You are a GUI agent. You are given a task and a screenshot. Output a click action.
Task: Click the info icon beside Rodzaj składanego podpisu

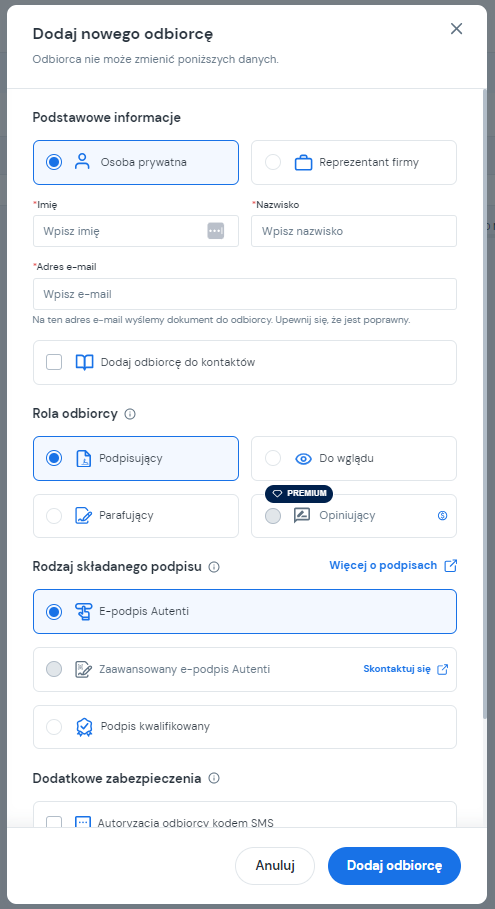click(214, 567)
